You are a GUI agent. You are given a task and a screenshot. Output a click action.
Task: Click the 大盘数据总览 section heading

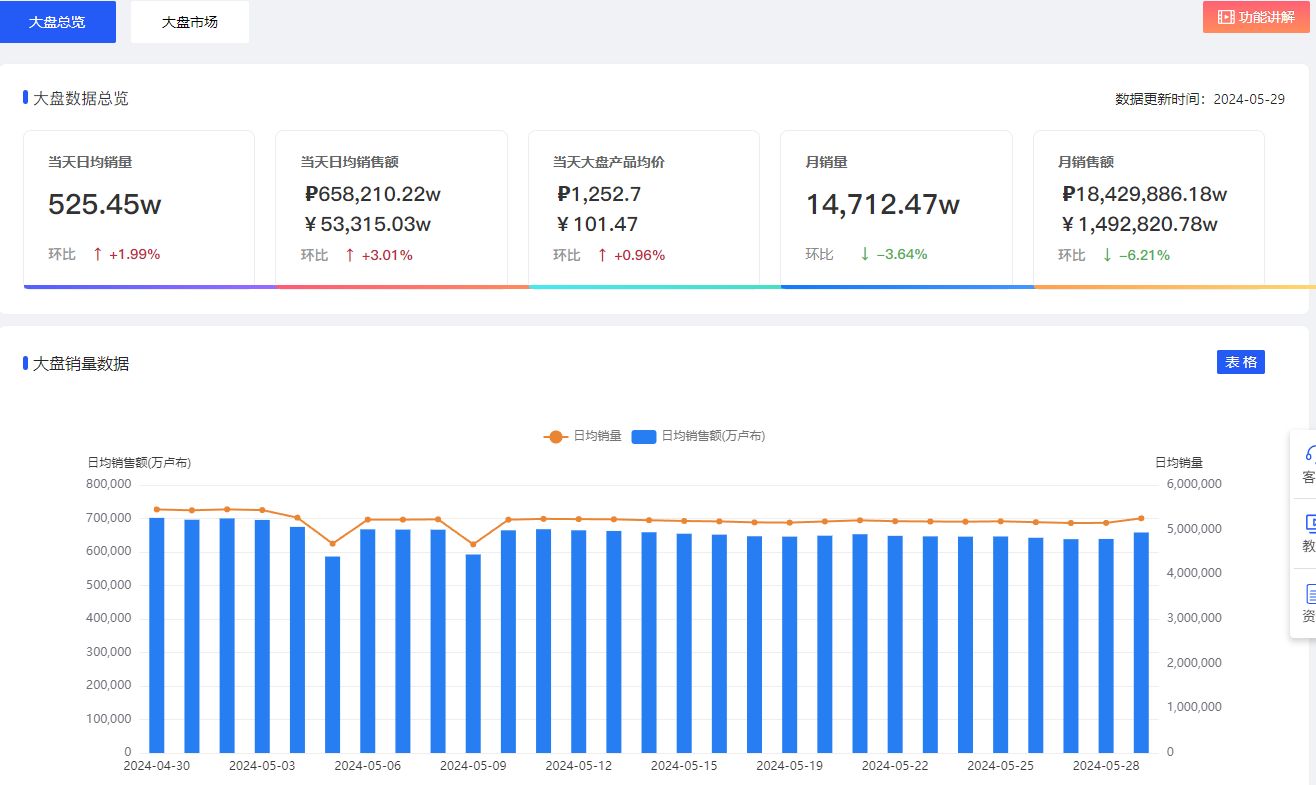(x=81, y=98)
